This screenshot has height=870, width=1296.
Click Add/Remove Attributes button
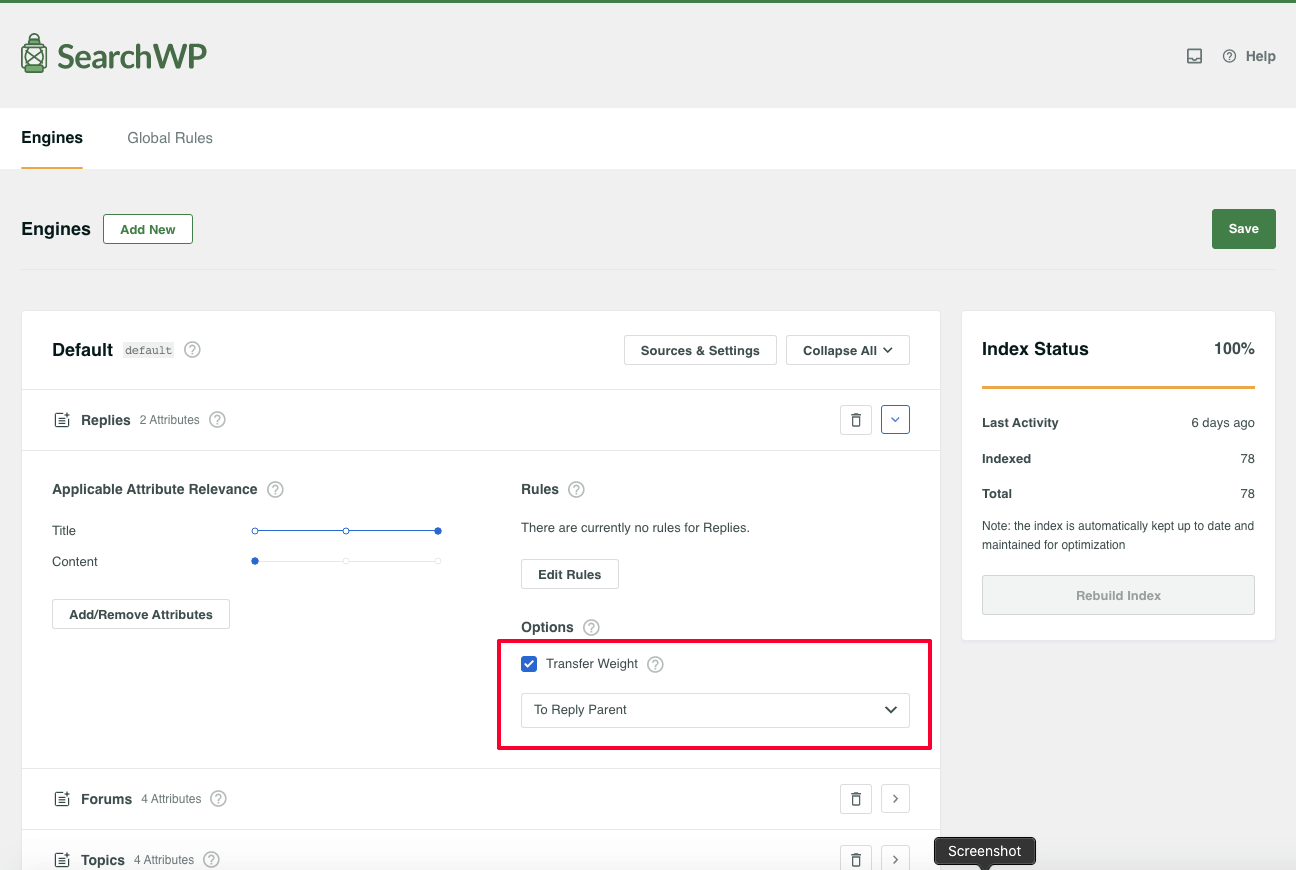coord(141,614)
